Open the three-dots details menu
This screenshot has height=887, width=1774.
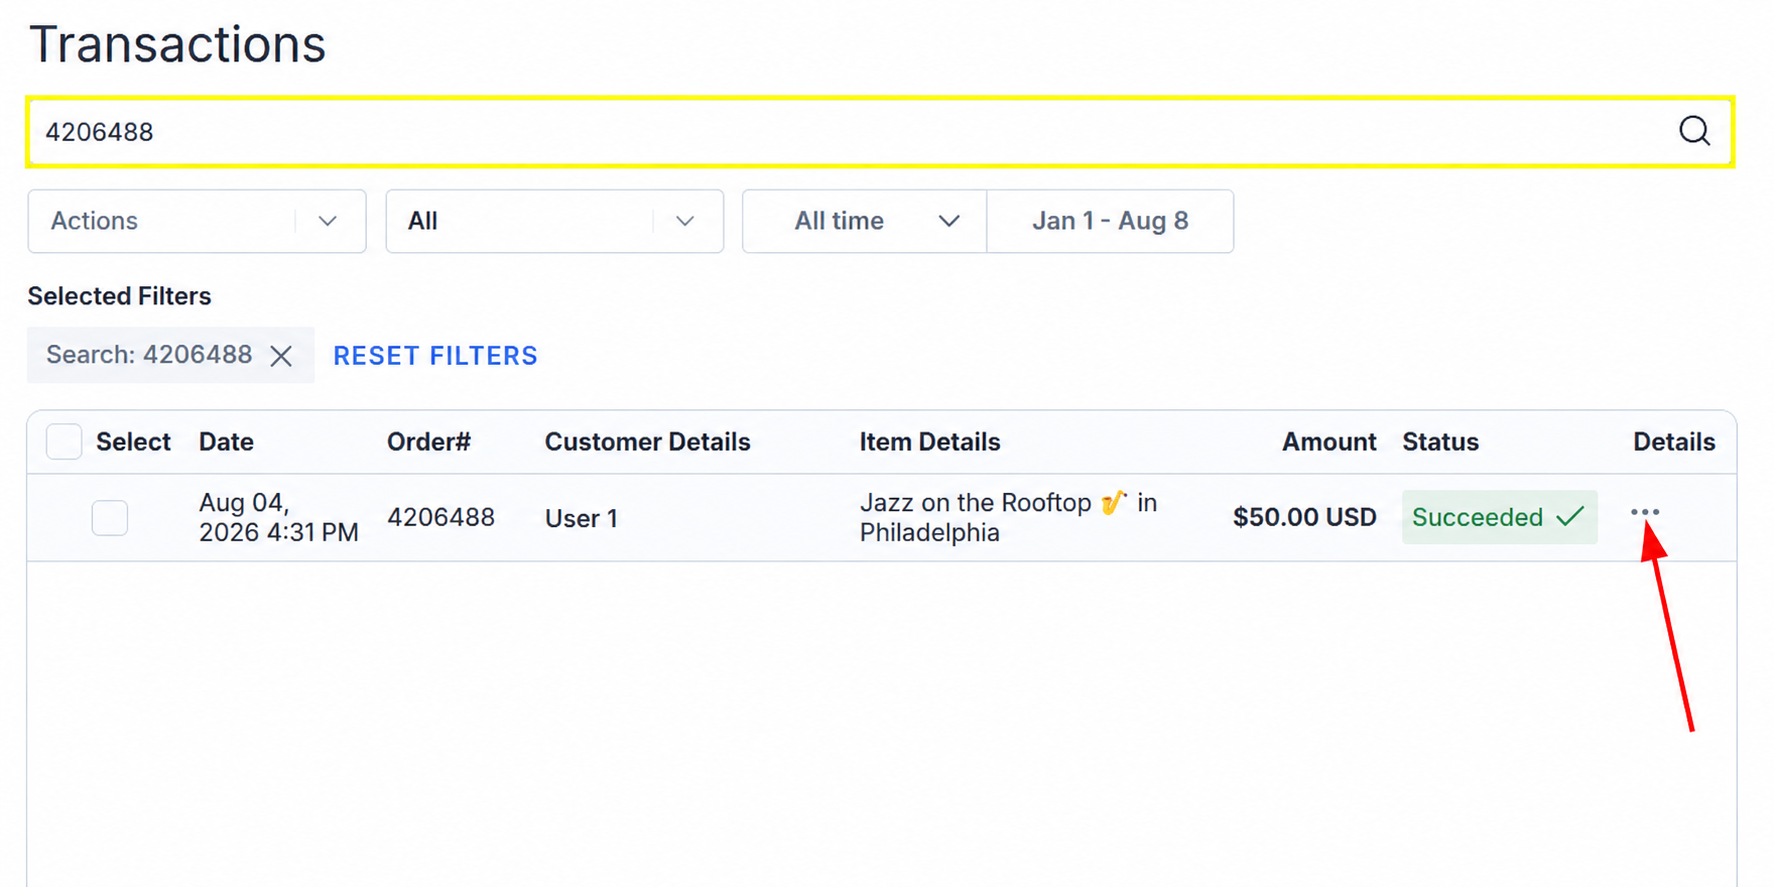1644,512
